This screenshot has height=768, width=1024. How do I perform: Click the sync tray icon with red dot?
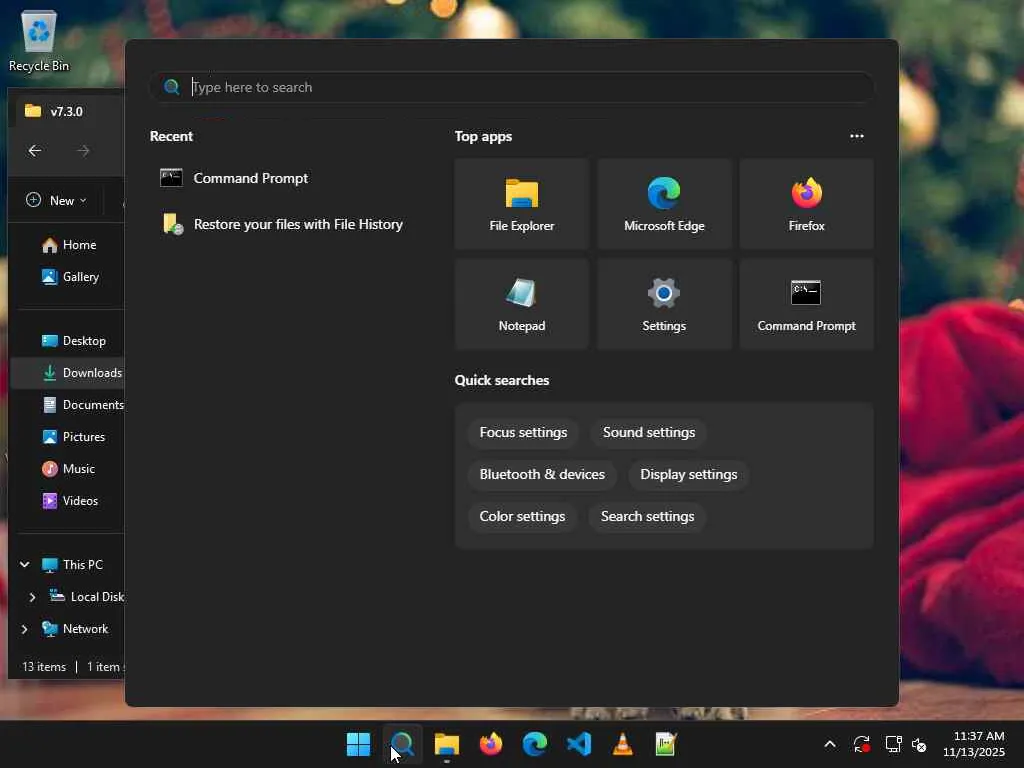[x=861, y=744]
